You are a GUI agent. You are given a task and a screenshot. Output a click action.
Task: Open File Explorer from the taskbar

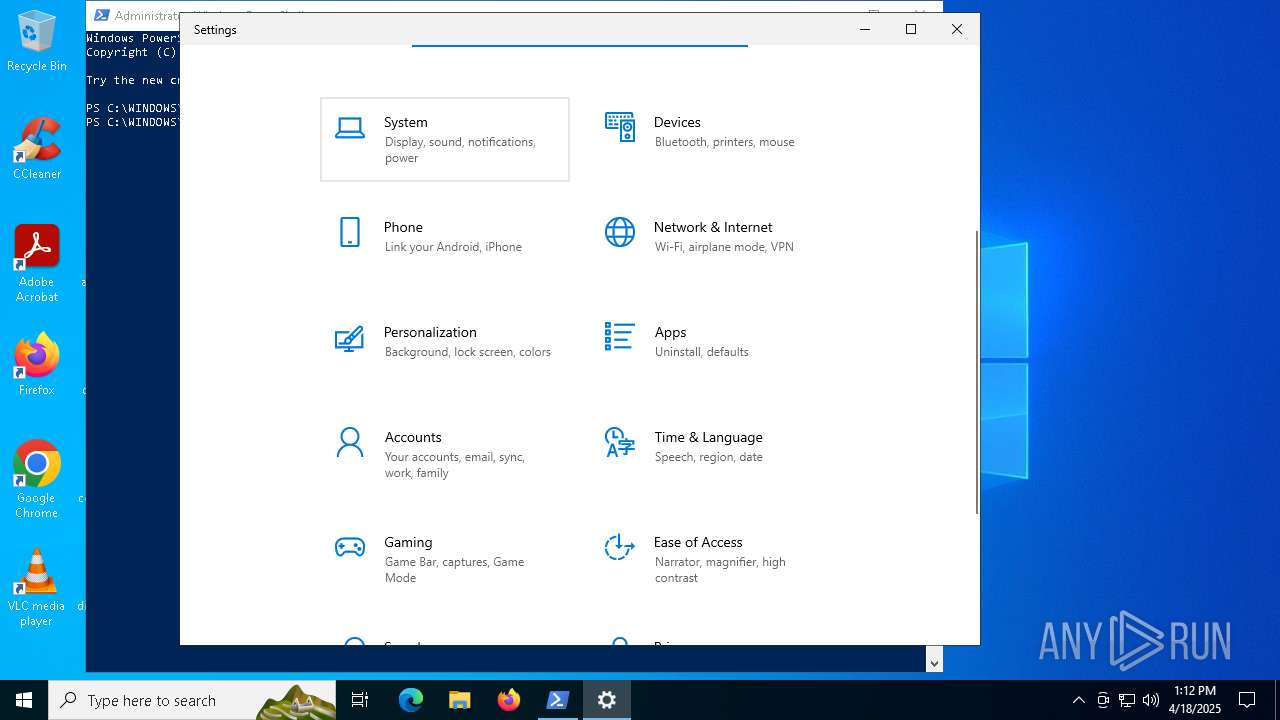(459, 700)
